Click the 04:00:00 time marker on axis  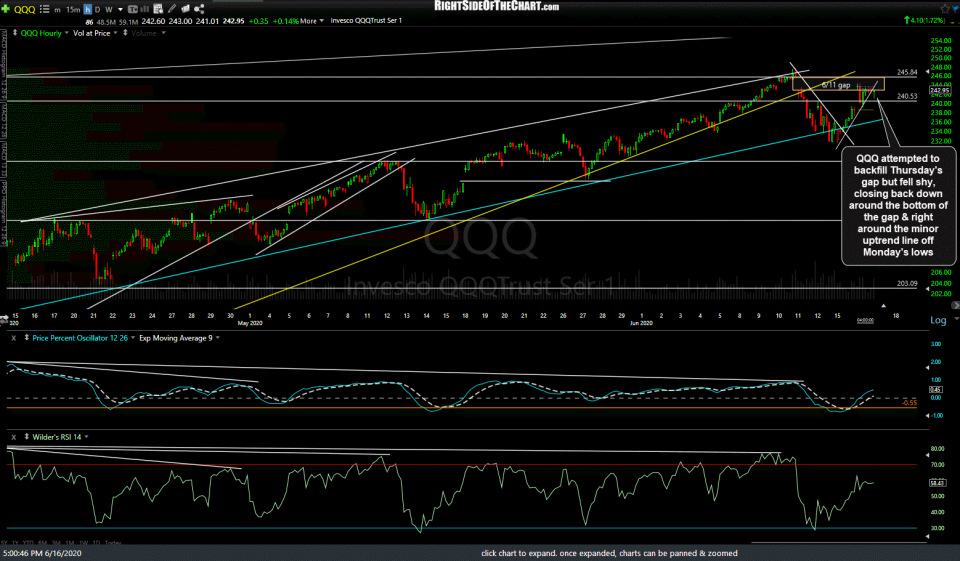tap(865, 320)
